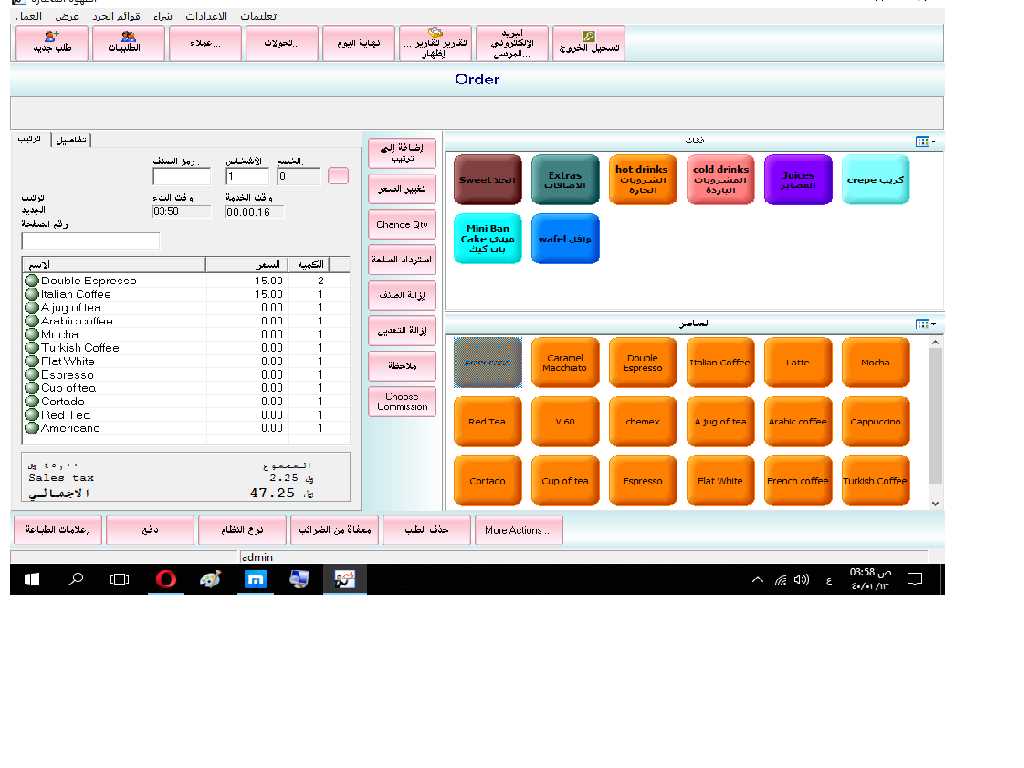Click the Payment button (دفع)

pos(150,530)
